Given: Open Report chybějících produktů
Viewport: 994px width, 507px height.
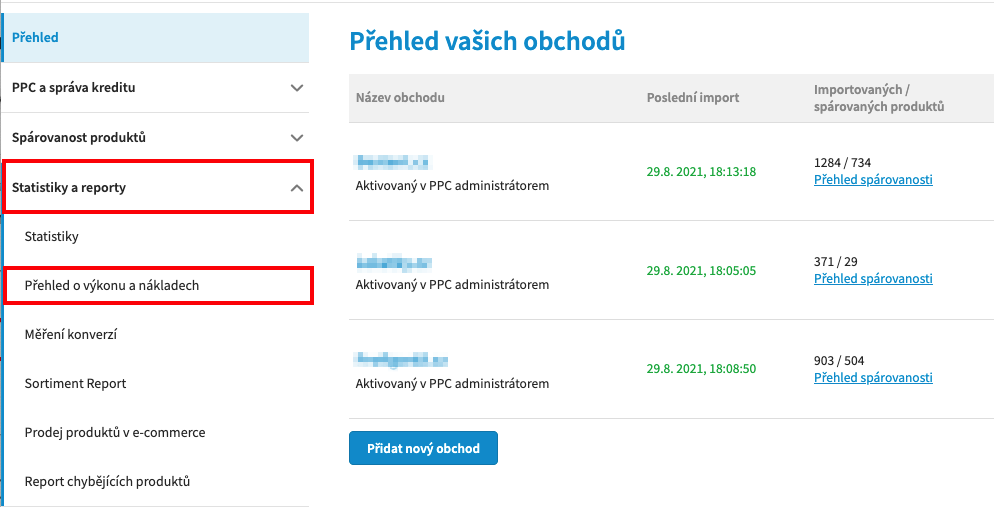Looking at the screenshot, I should coord(107,481).
